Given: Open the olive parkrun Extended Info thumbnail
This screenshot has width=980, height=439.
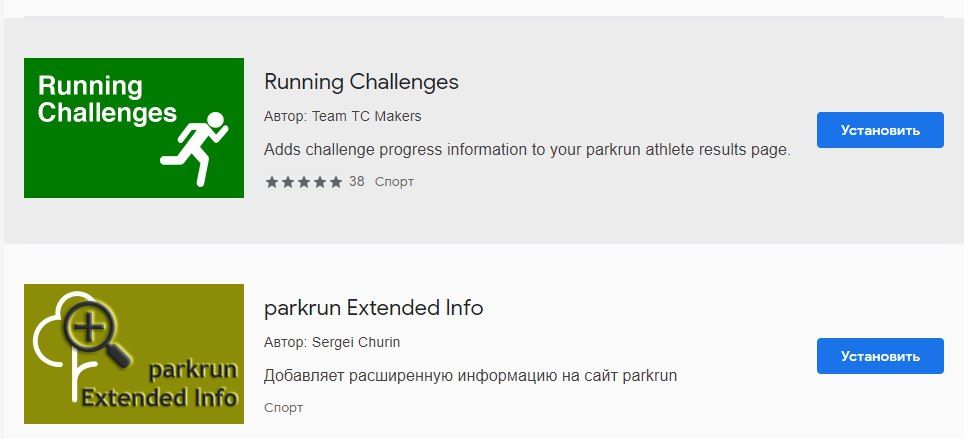Looking at the screenshot, I should 134,354.
